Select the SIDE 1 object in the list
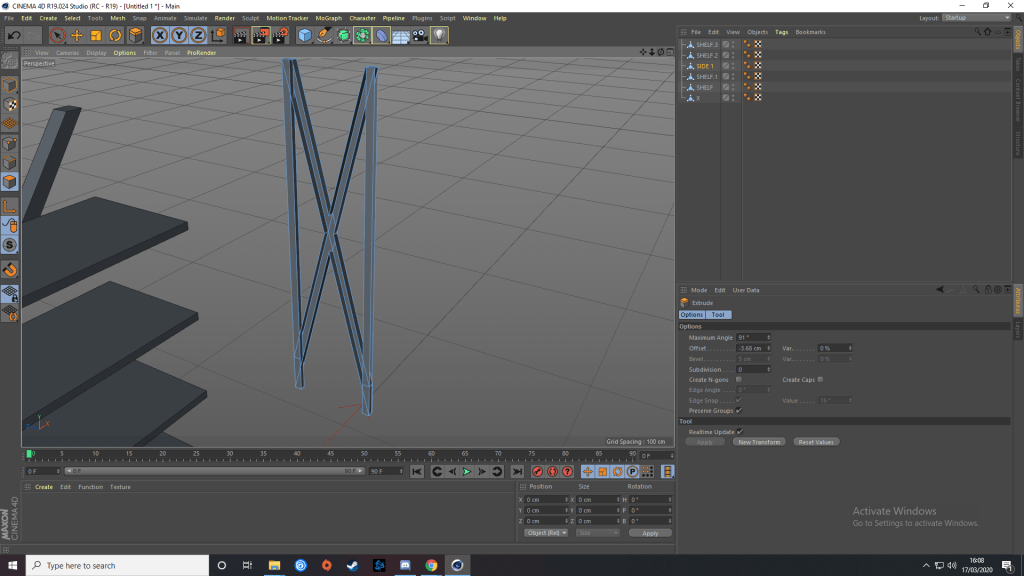The height and width of the screenshot is (576, 1024). pos(705,66)
